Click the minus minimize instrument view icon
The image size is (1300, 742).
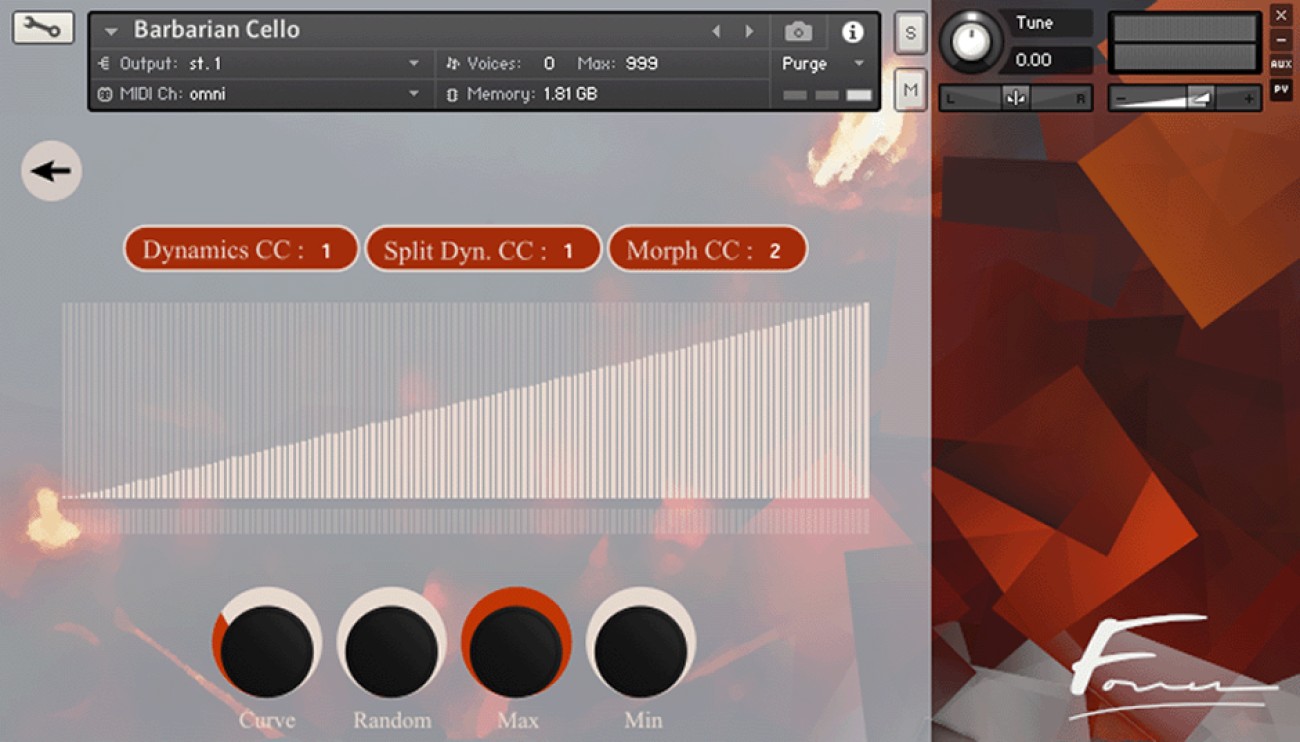[1280, 40]
